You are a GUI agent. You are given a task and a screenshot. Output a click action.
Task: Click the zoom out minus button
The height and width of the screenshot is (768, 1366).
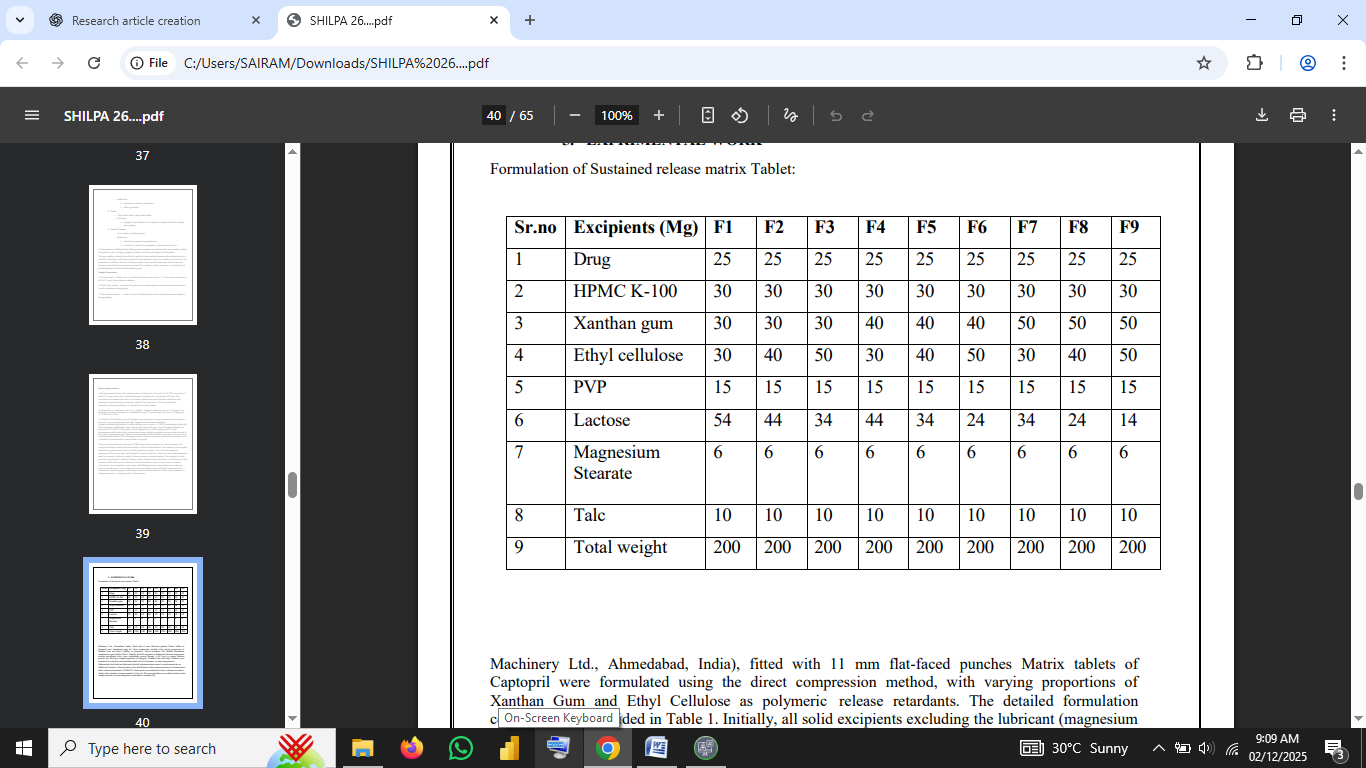click(574, 115)
